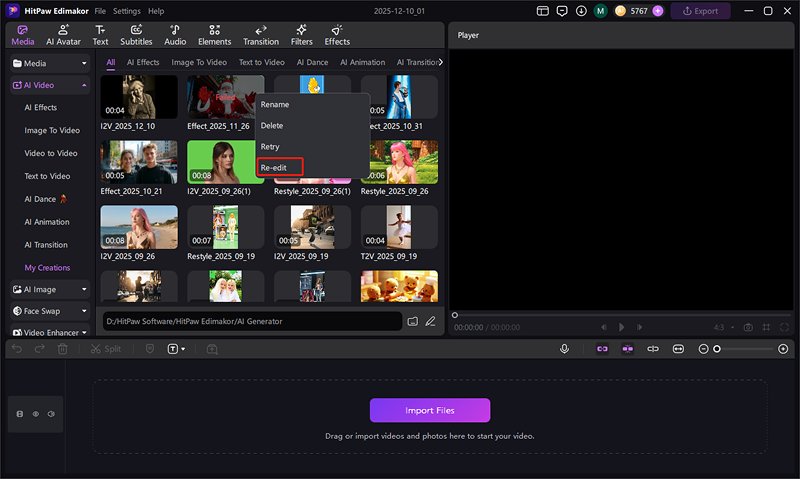The image size is (800, 479).
Task: Open the Filters tool
Action: click(302, 35)
